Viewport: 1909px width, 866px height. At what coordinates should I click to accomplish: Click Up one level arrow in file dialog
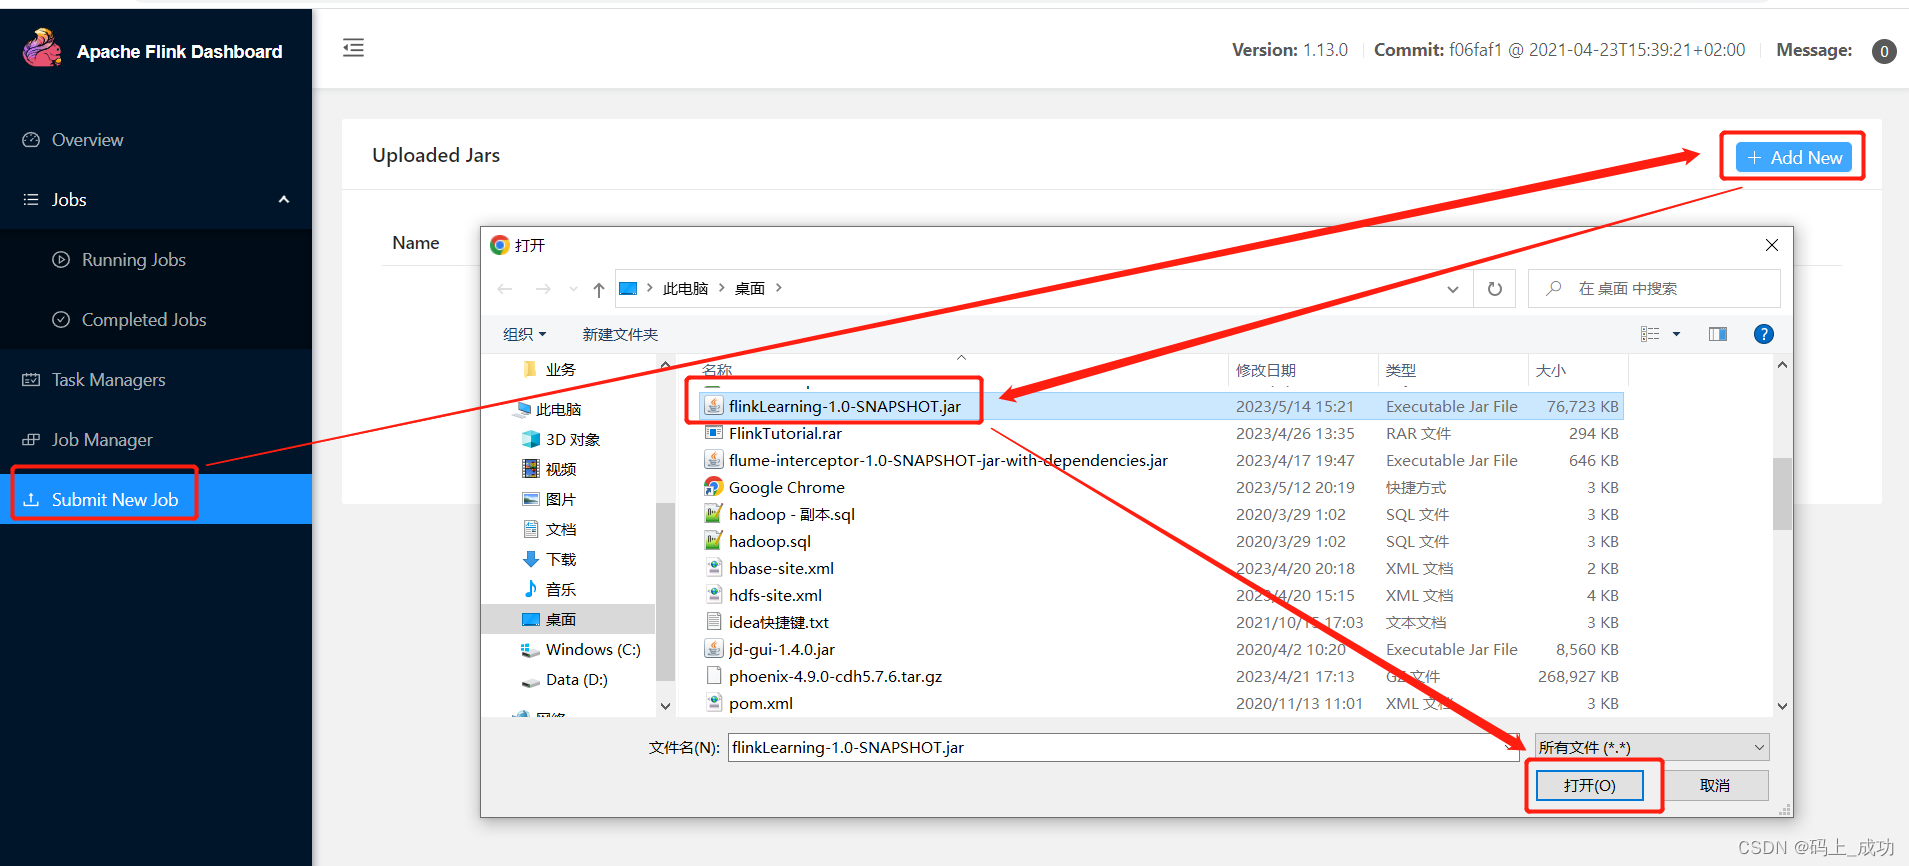click(x=598, y=289)
